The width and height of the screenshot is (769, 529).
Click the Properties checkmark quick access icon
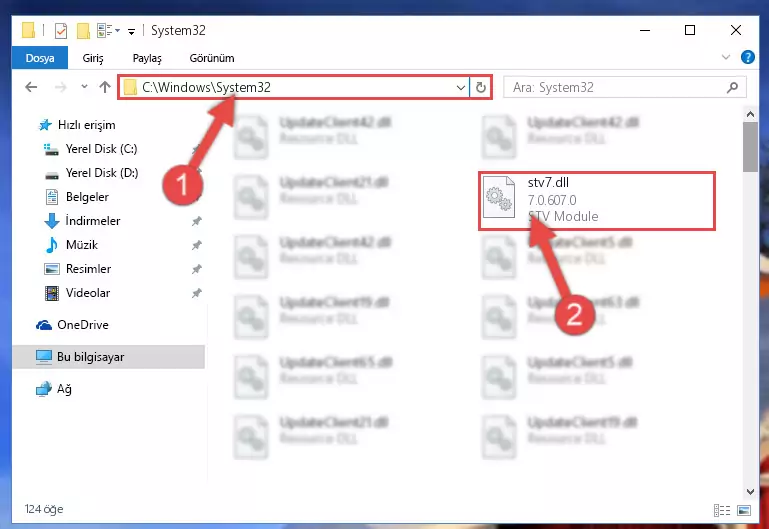point(61,30)
